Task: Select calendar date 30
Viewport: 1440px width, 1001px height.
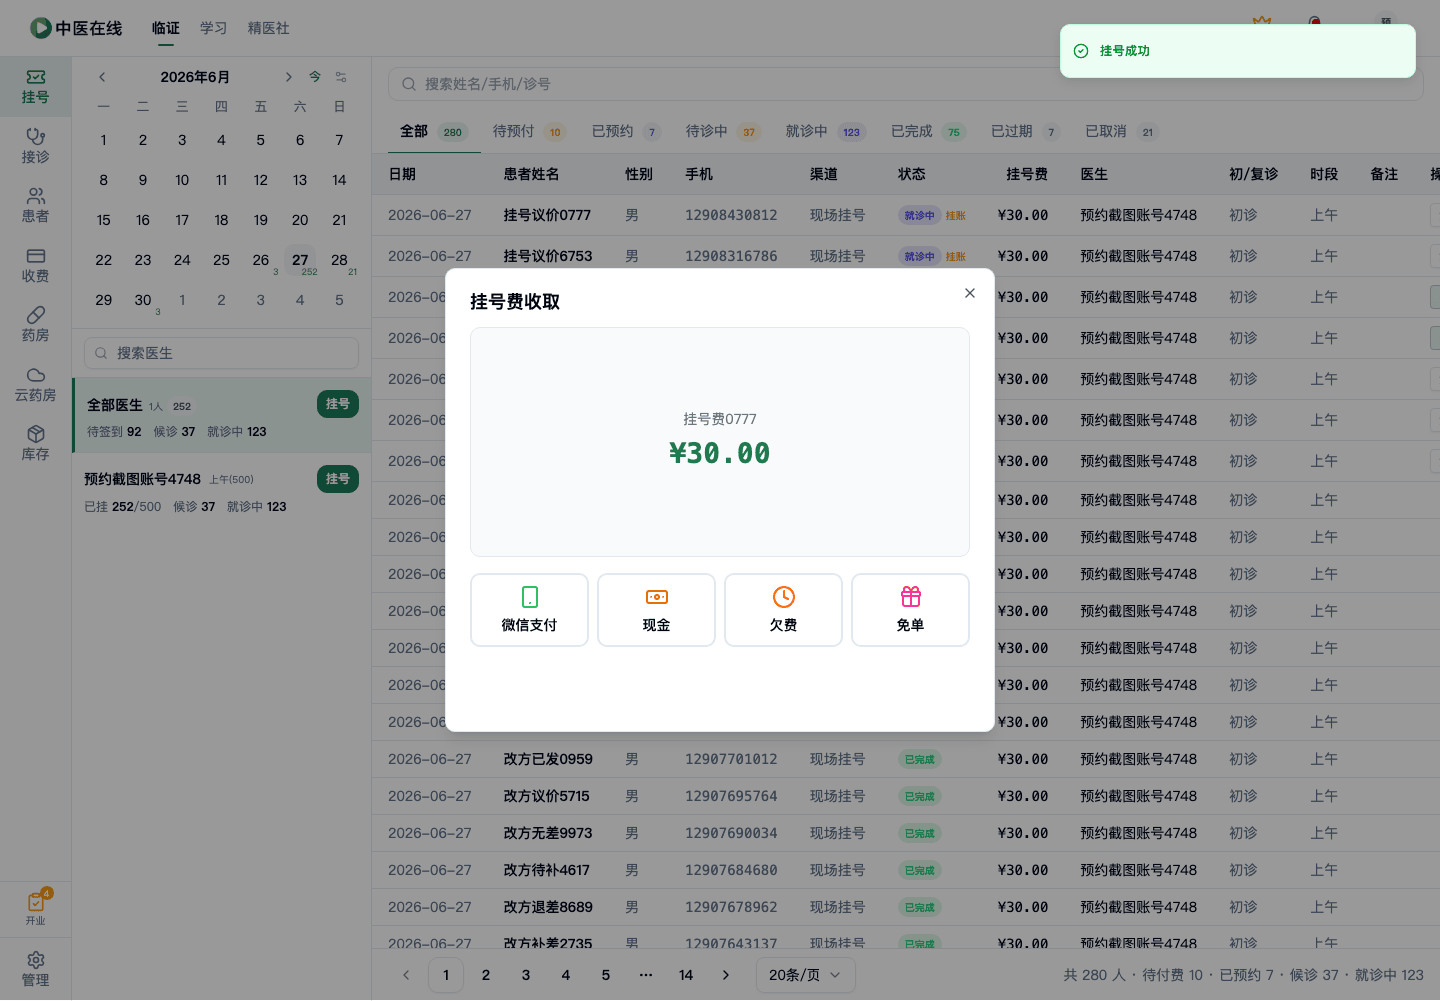Action: point(143,300)
